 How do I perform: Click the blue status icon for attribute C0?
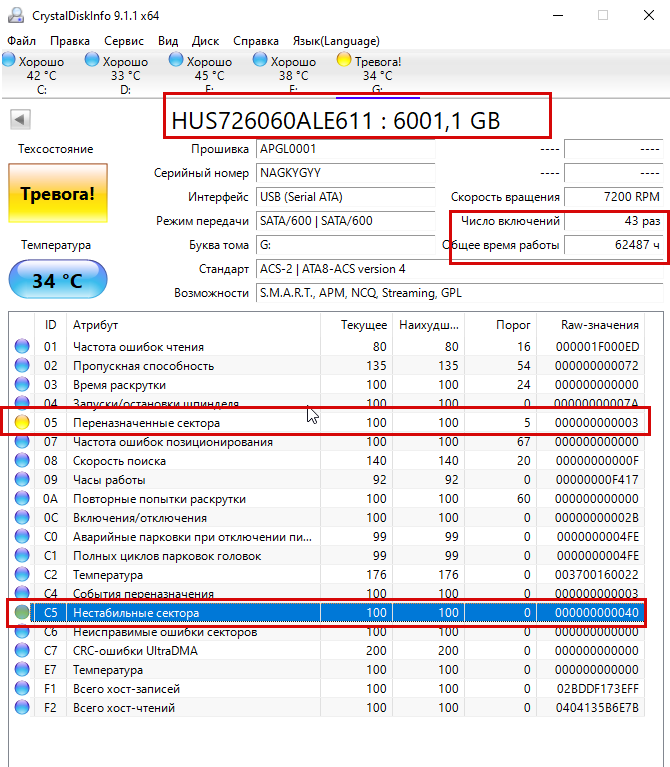pyautogui.click(x=22, y=537)
